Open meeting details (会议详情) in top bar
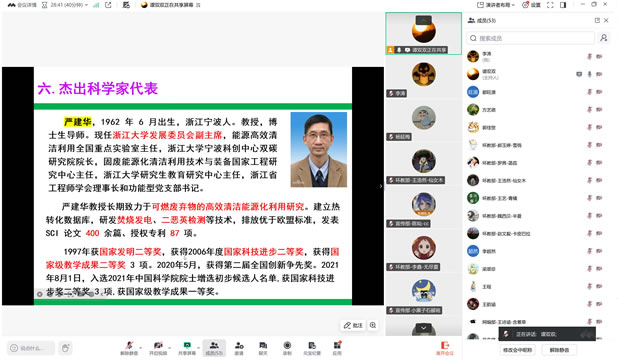618x362 pixels. [x=22, y=5]
